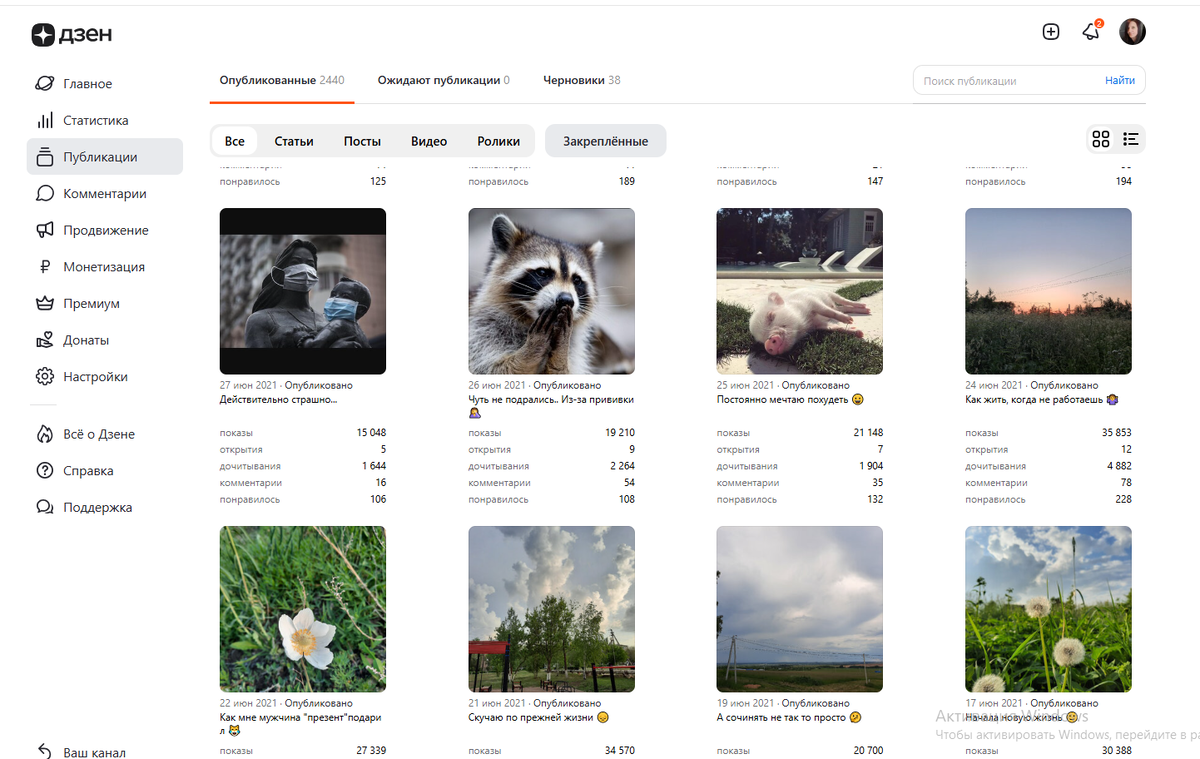Viewport: 1200px width, 759px height.
Task: Open the piglet on grass thumbnail
Action: tap(800, 291)
